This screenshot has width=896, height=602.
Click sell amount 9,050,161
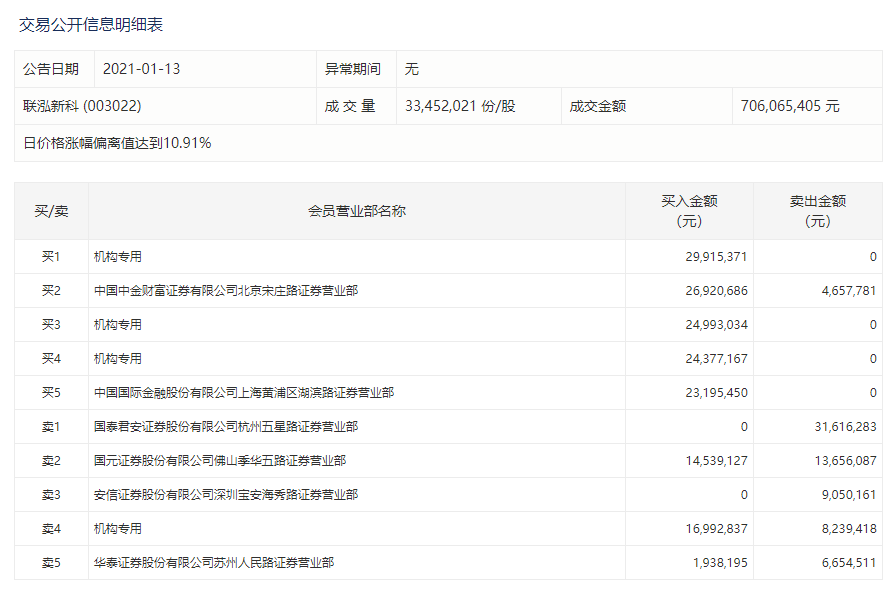pos(849,495)
